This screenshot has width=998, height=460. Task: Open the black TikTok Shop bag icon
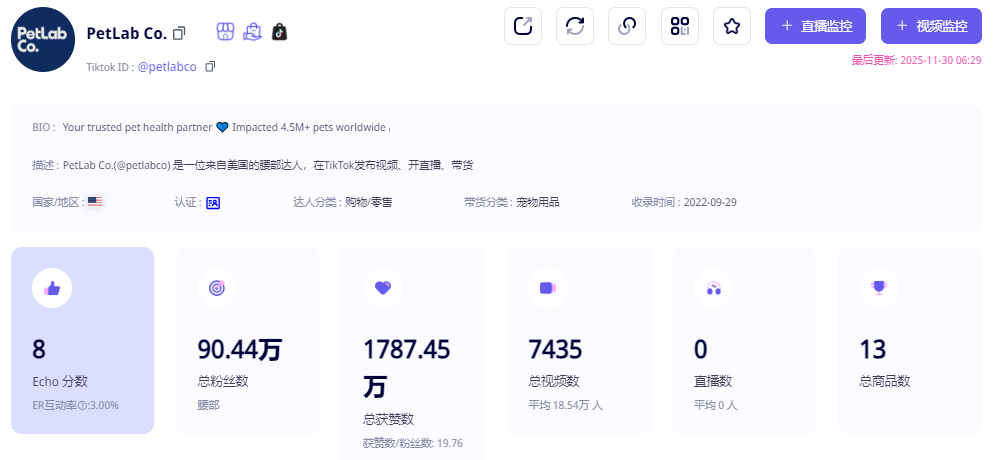tap(279, 32)
